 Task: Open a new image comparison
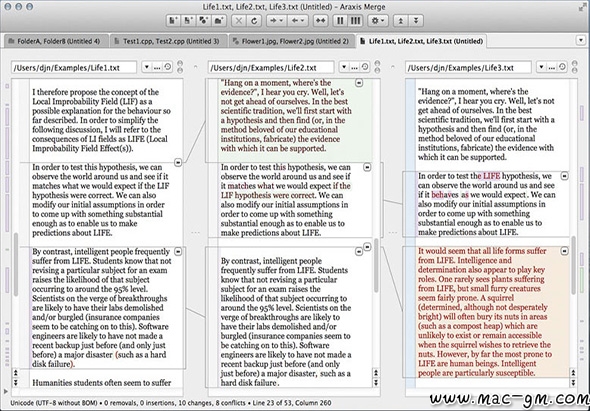click(203, 21)
